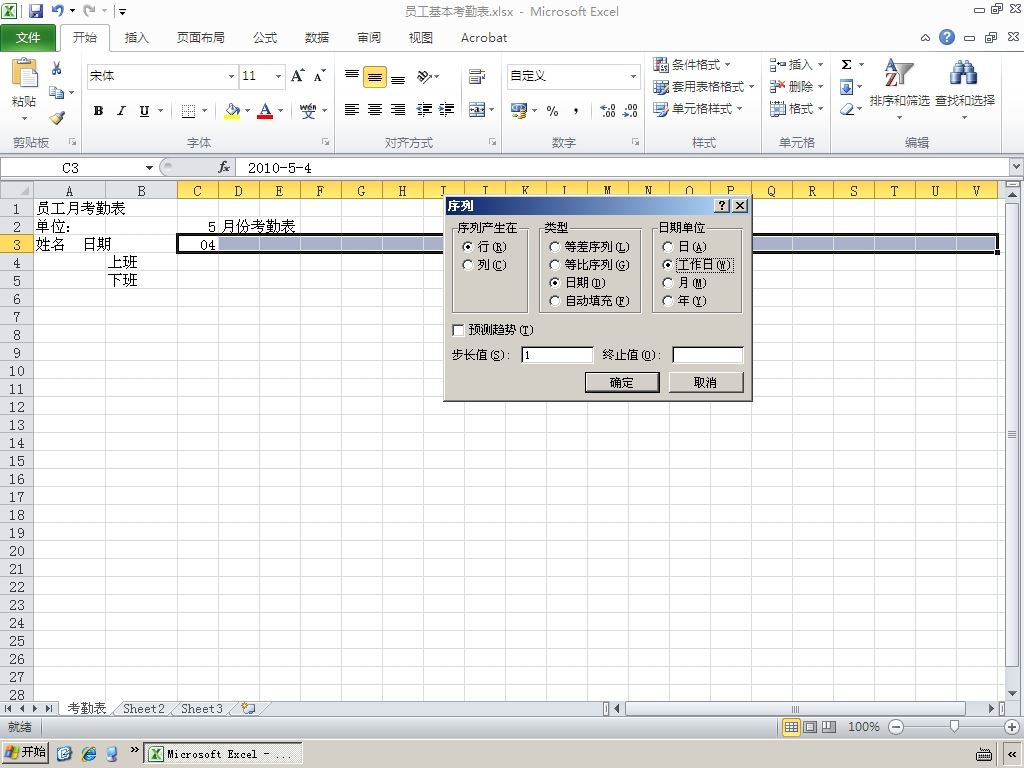Select 等差序列 linear type radio
The image size is (1024, 768).
click(554, 247)
